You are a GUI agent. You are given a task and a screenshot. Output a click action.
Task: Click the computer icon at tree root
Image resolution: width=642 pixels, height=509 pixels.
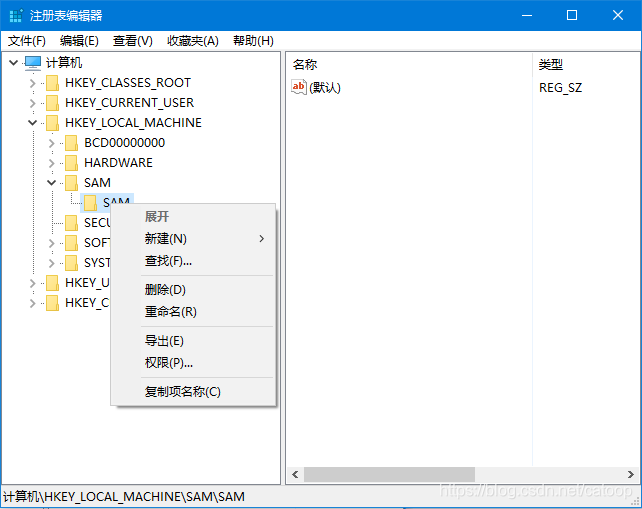pos(33,63)
